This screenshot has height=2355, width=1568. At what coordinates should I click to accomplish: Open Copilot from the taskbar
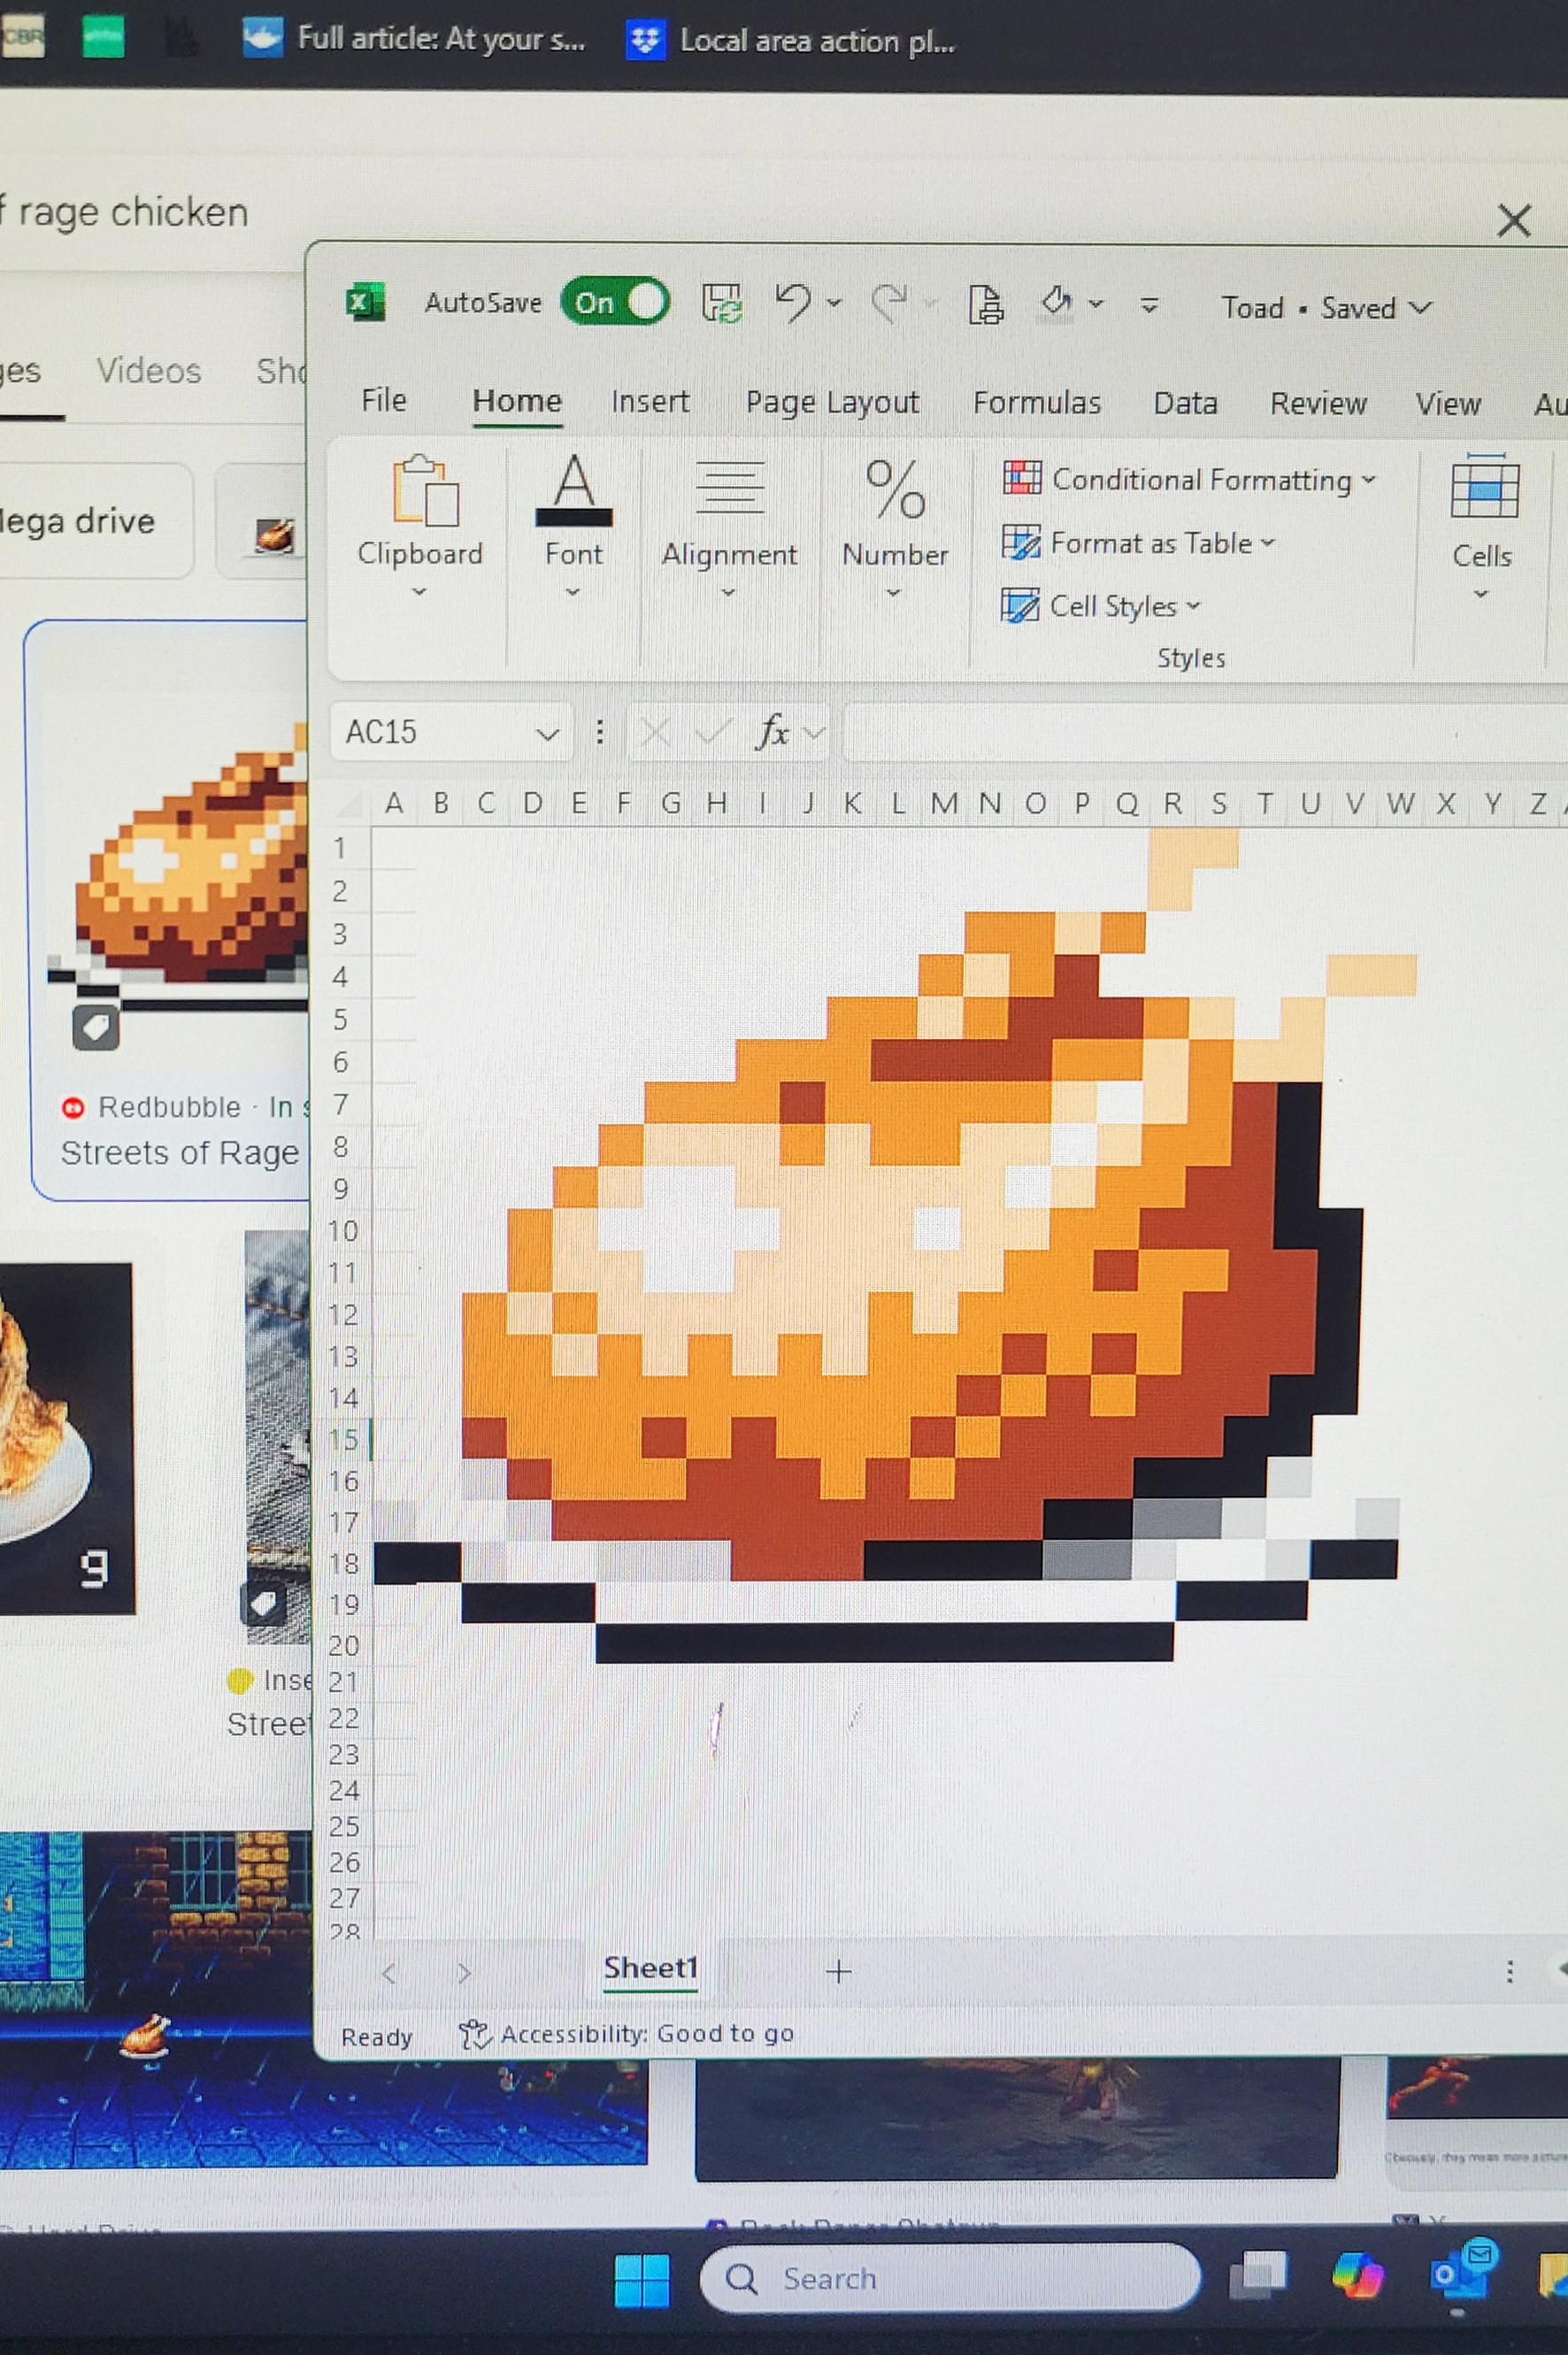[1357, 2277]
